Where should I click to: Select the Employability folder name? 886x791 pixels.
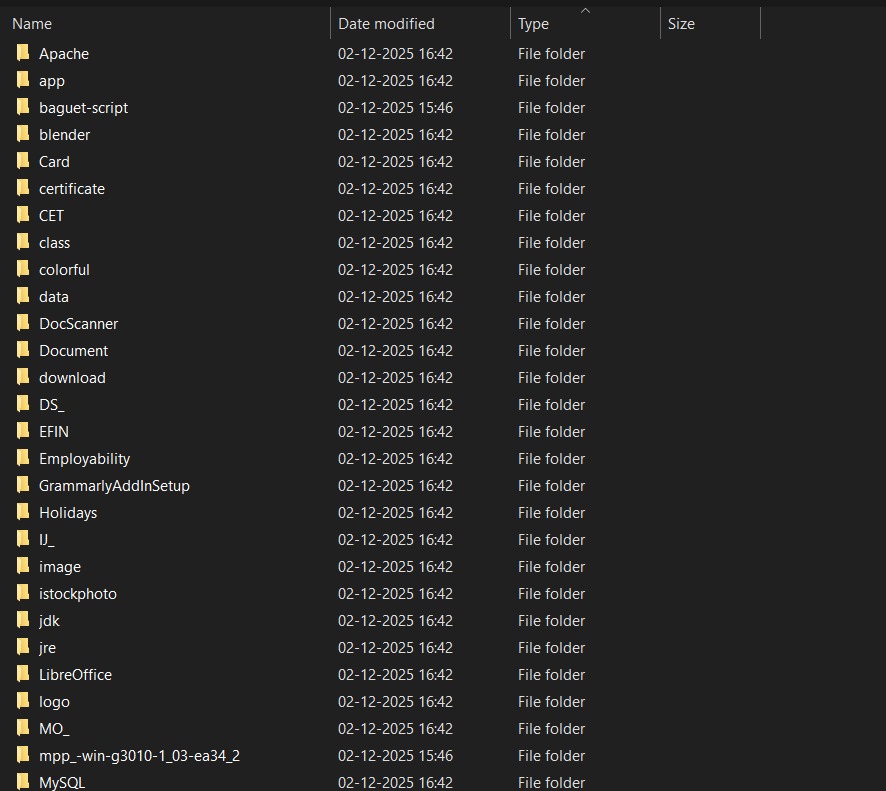84,459
